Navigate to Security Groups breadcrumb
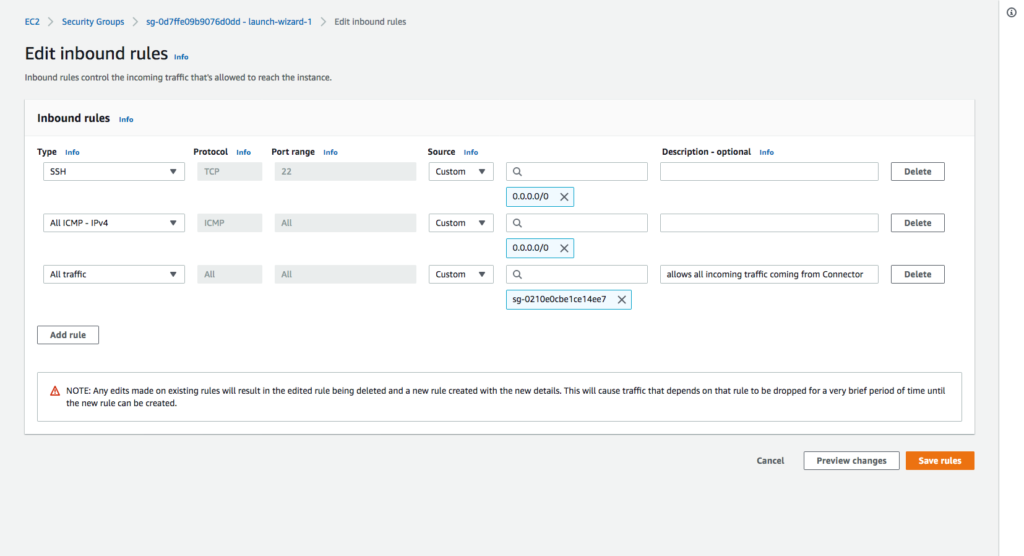The width and height of the screenshot is (1024, 556). click(93, 21)
